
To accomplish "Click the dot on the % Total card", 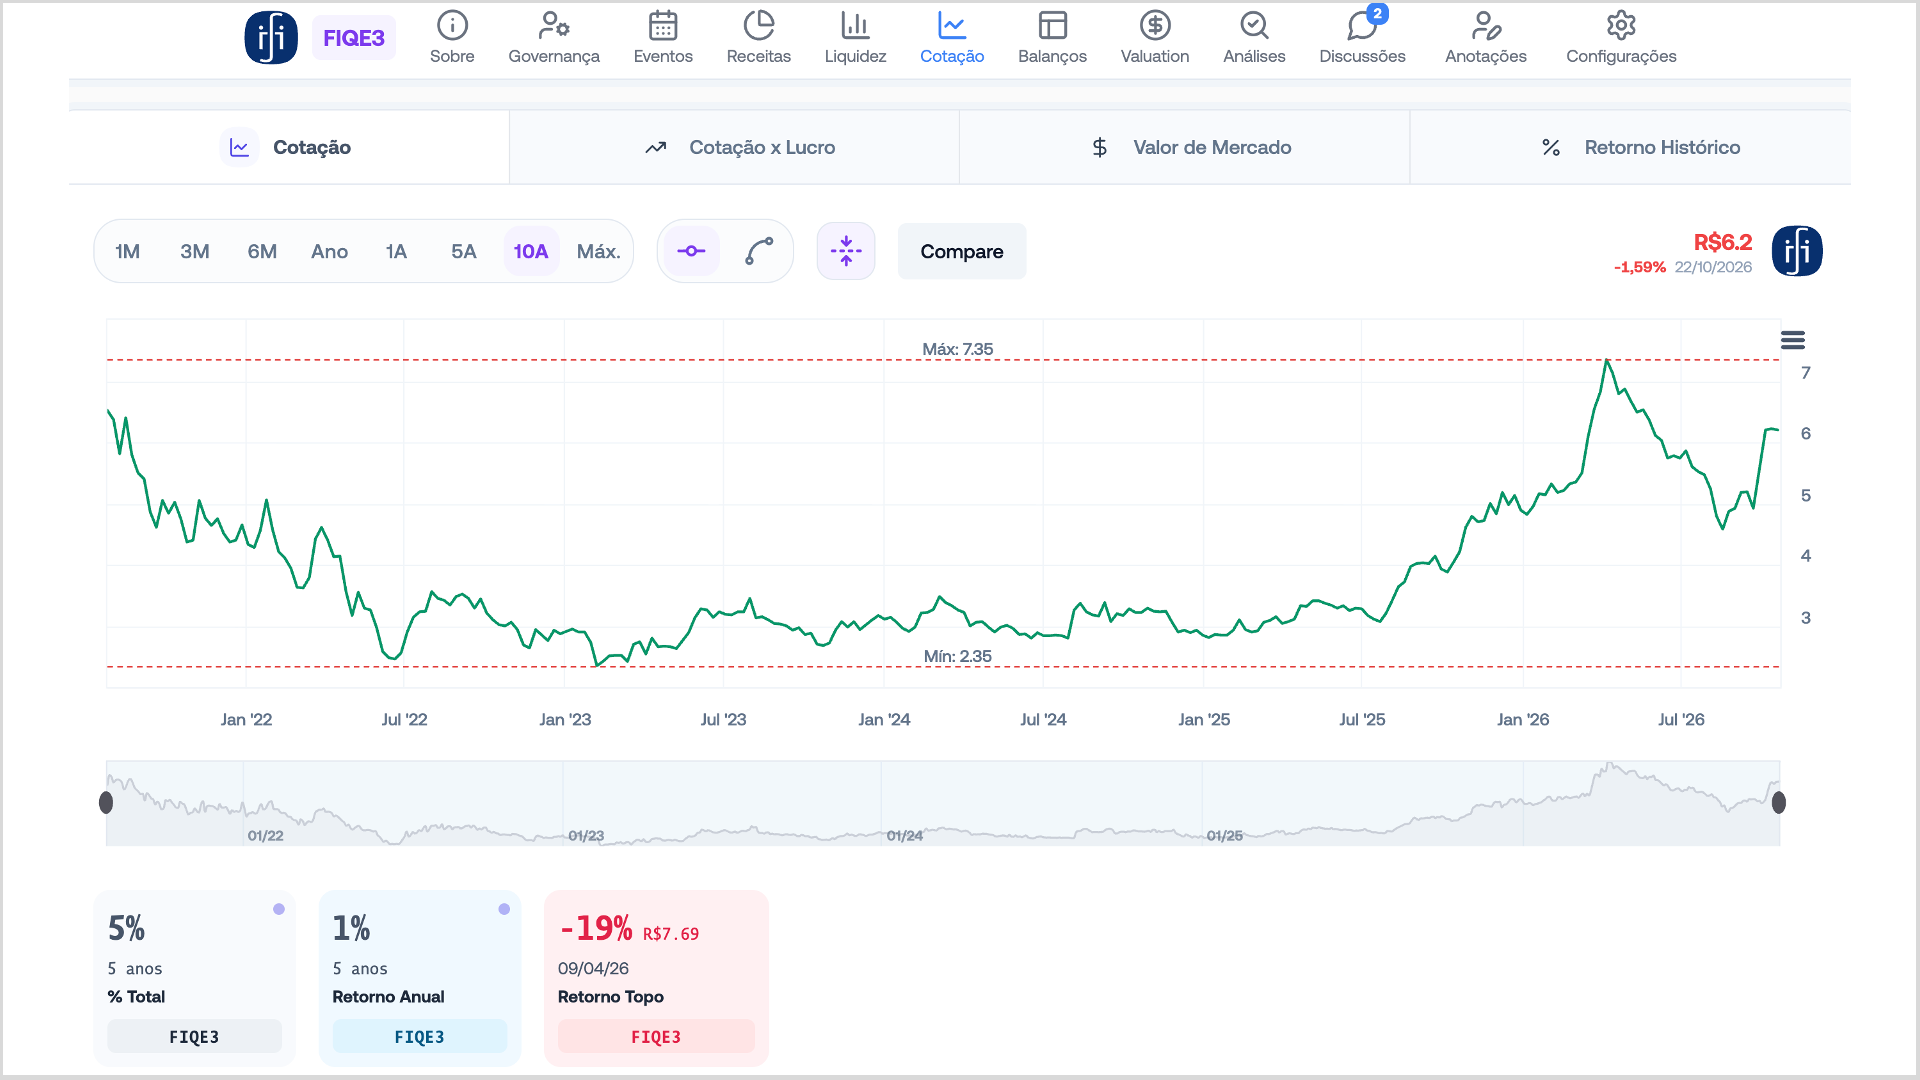I will (x=279, y=909).
